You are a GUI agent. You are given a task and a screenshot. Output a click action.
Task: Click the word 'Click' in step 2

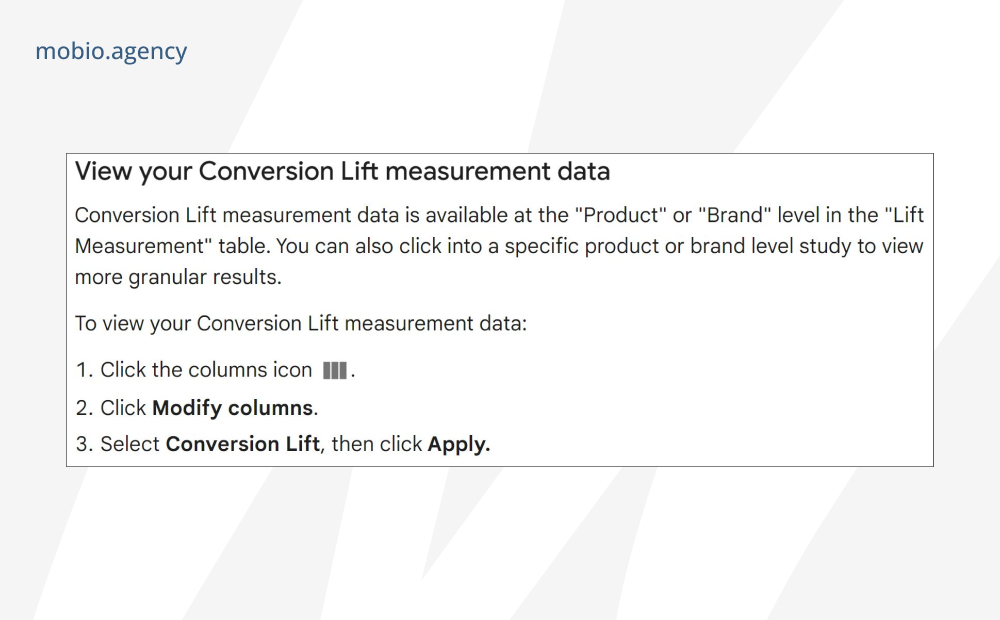pos(123,408)
